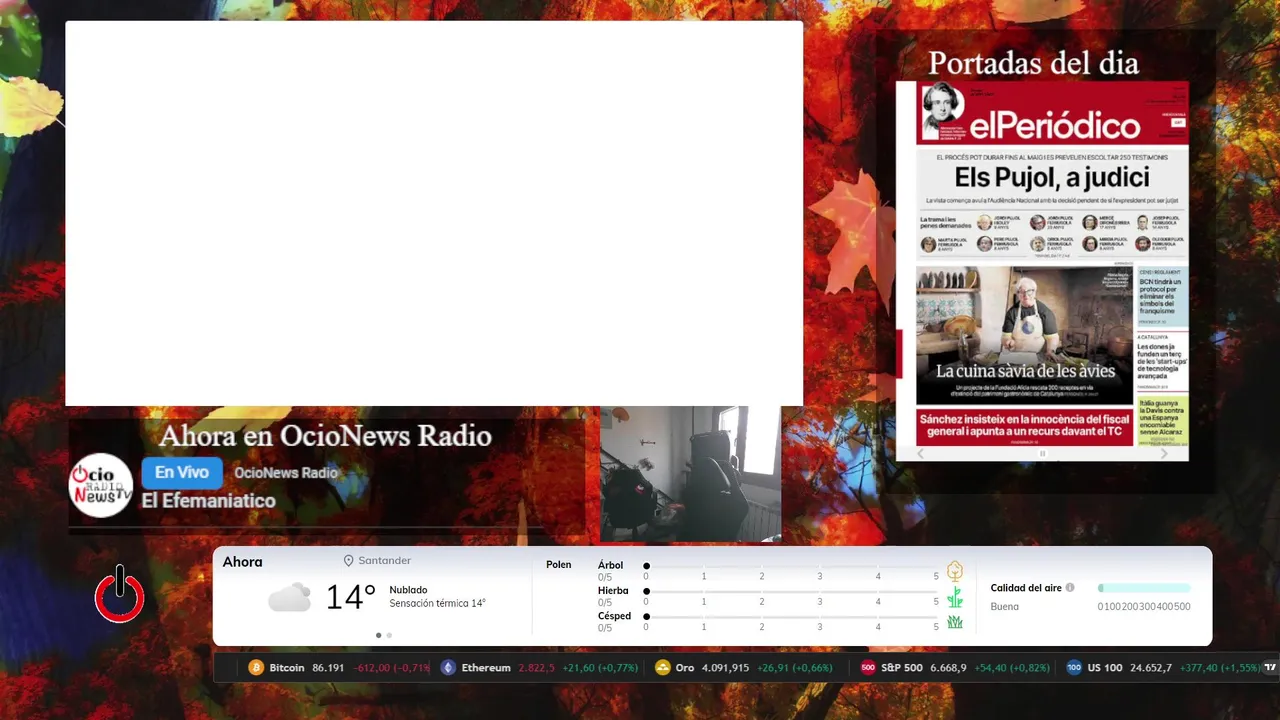Click Ethereum change +21,60 (+0,77%)
The height and width of the screenshot is (720, 1280).
coord(600,667)
